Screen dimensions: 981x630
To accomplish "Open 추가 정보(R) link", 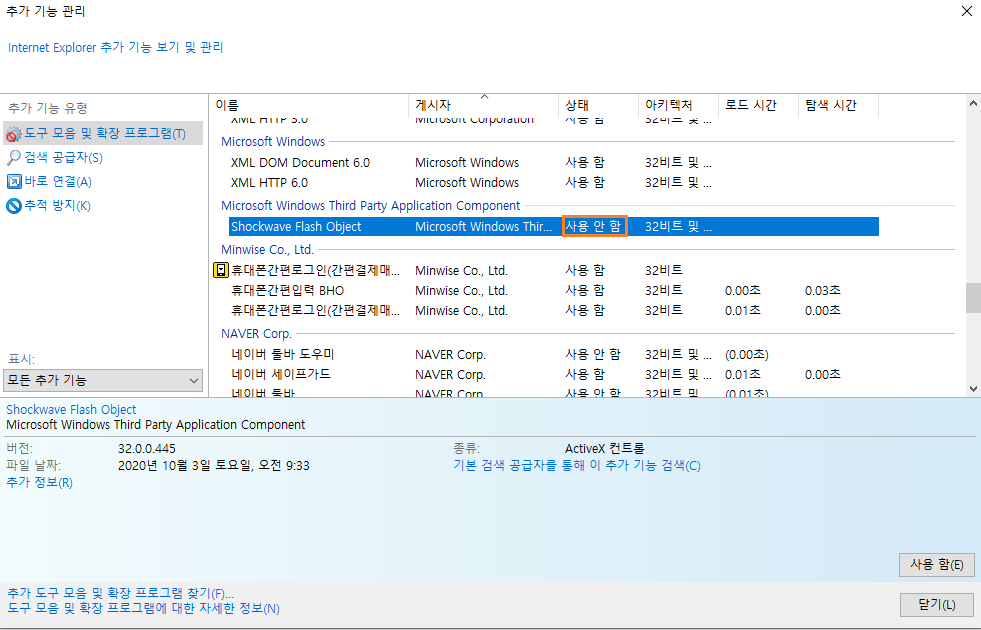I will pyautogui.click(x=39, y=482).
